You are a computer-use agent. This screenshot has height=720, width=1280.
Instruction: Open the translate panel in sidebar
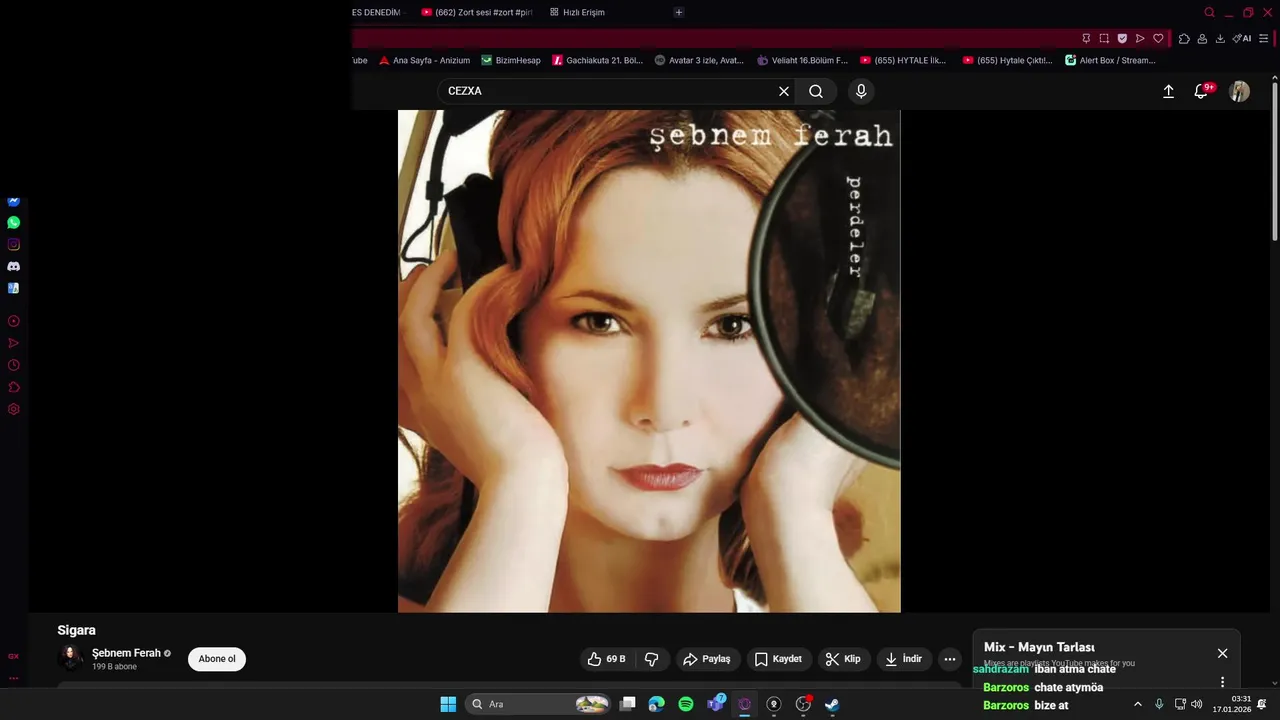click(x=13, y=288)
